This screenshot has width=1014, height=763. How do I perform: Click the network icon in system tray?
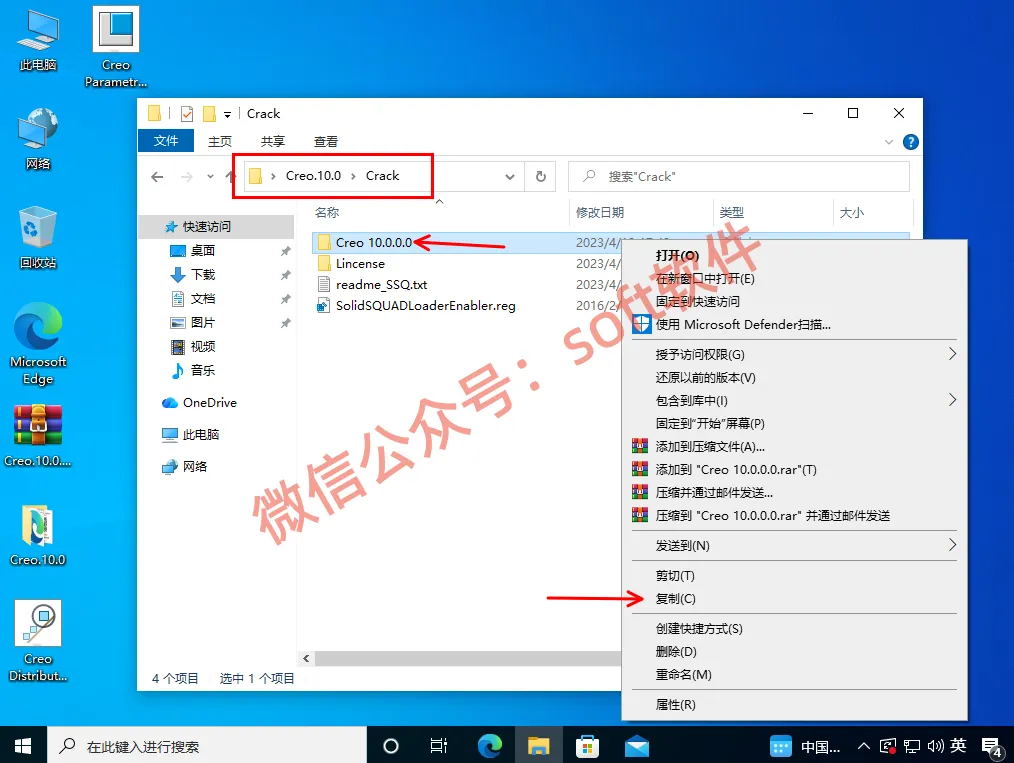coord(912,746)
